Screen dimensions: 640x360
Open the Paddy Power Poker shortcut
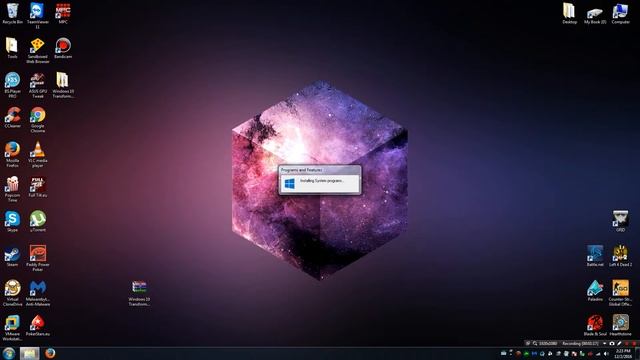[38, 258]
